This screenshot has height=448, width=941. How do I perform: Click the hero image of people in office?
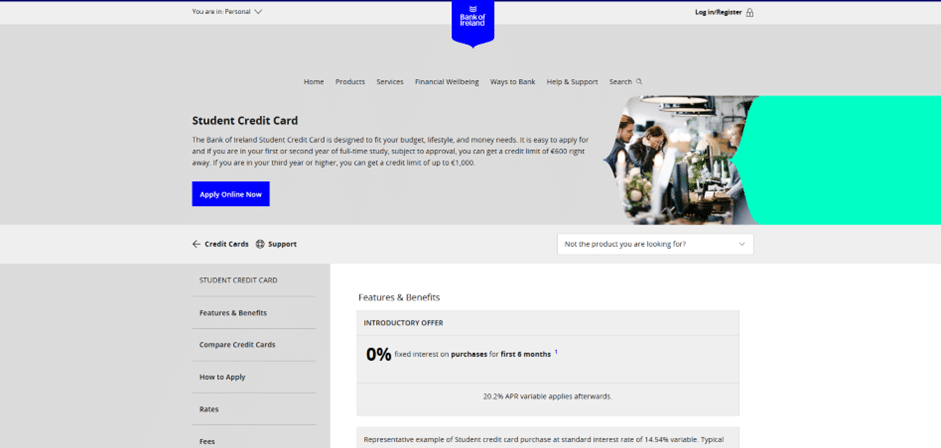pyautogui.click(x=680, y=160)
